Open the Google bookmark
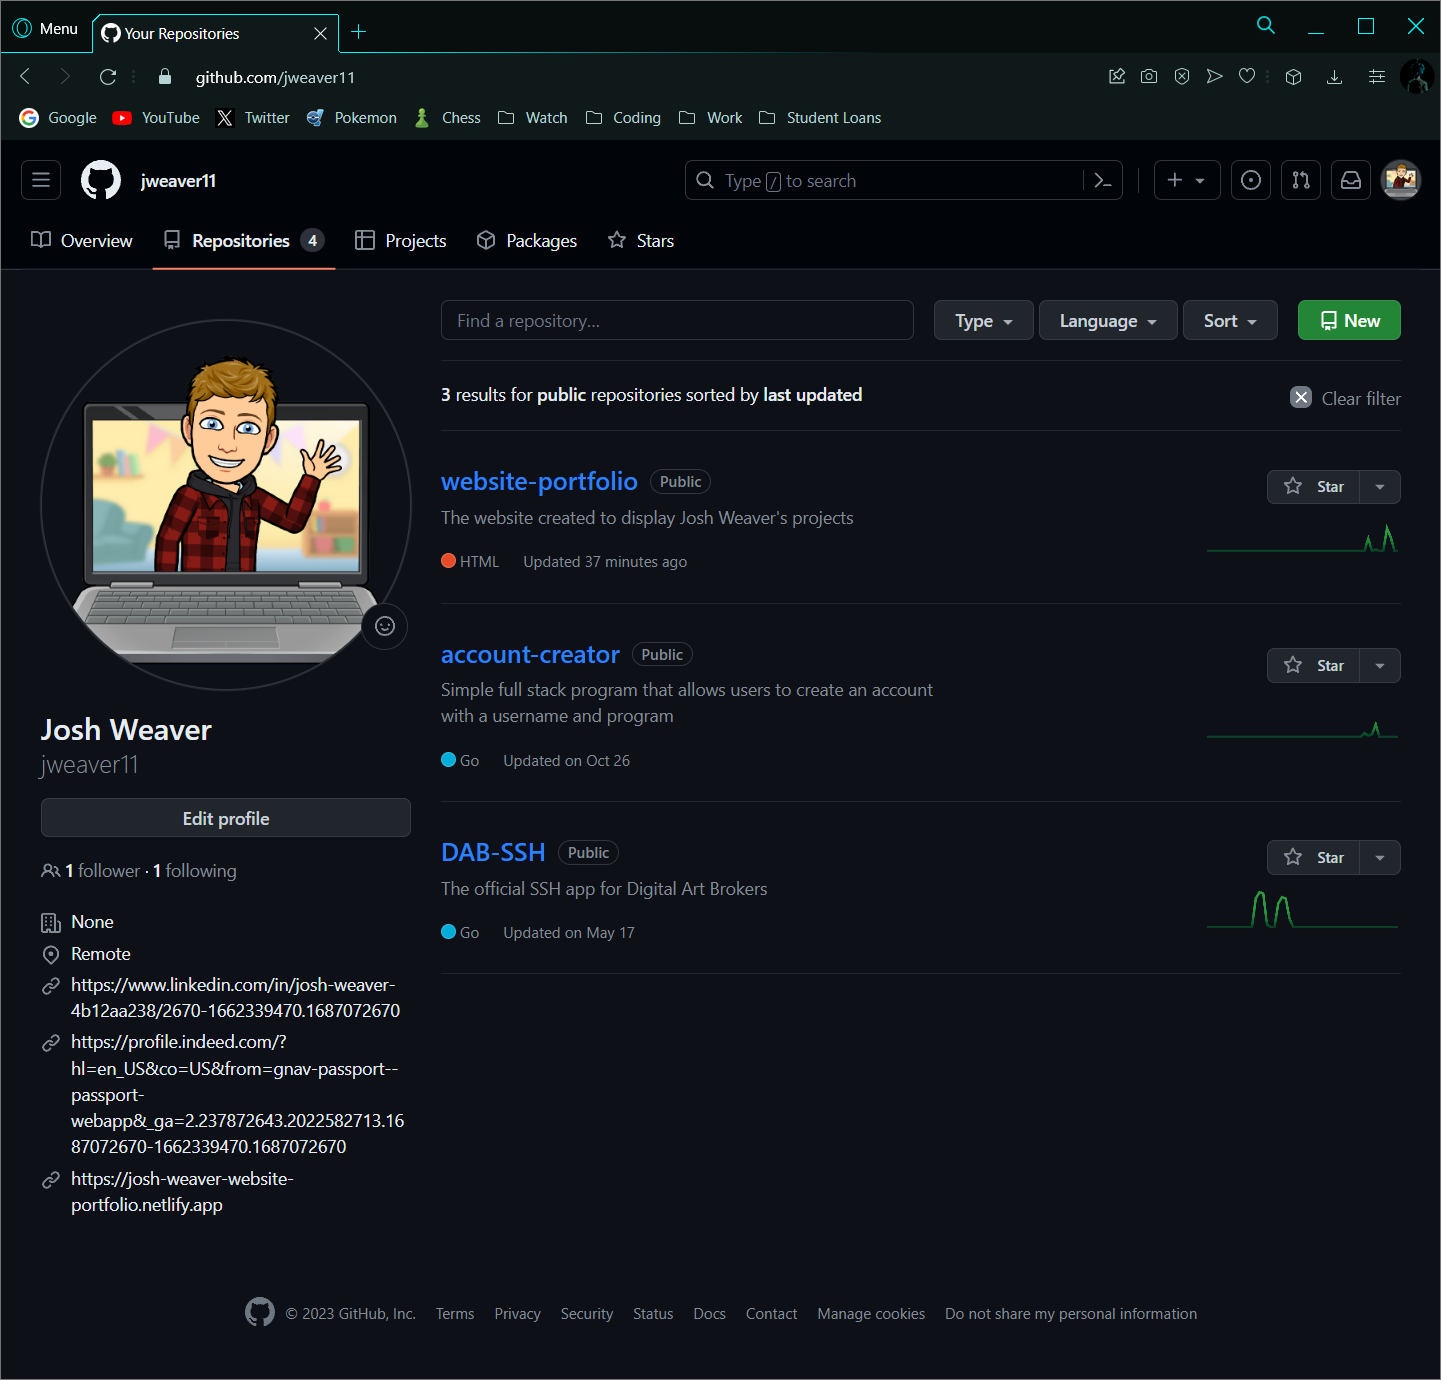Screen dimensions: 1441x1380 tap(58, 118)
